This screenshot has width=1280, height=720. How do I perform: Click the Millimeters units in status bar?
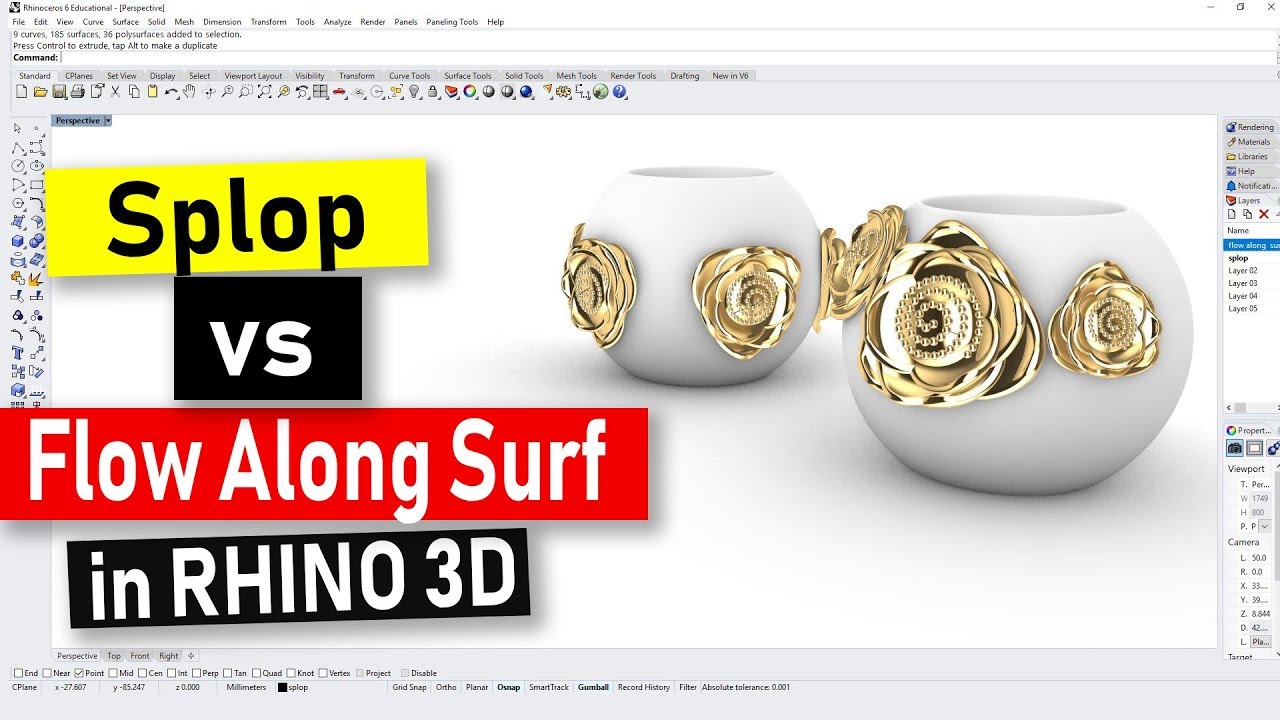[246, 687]
